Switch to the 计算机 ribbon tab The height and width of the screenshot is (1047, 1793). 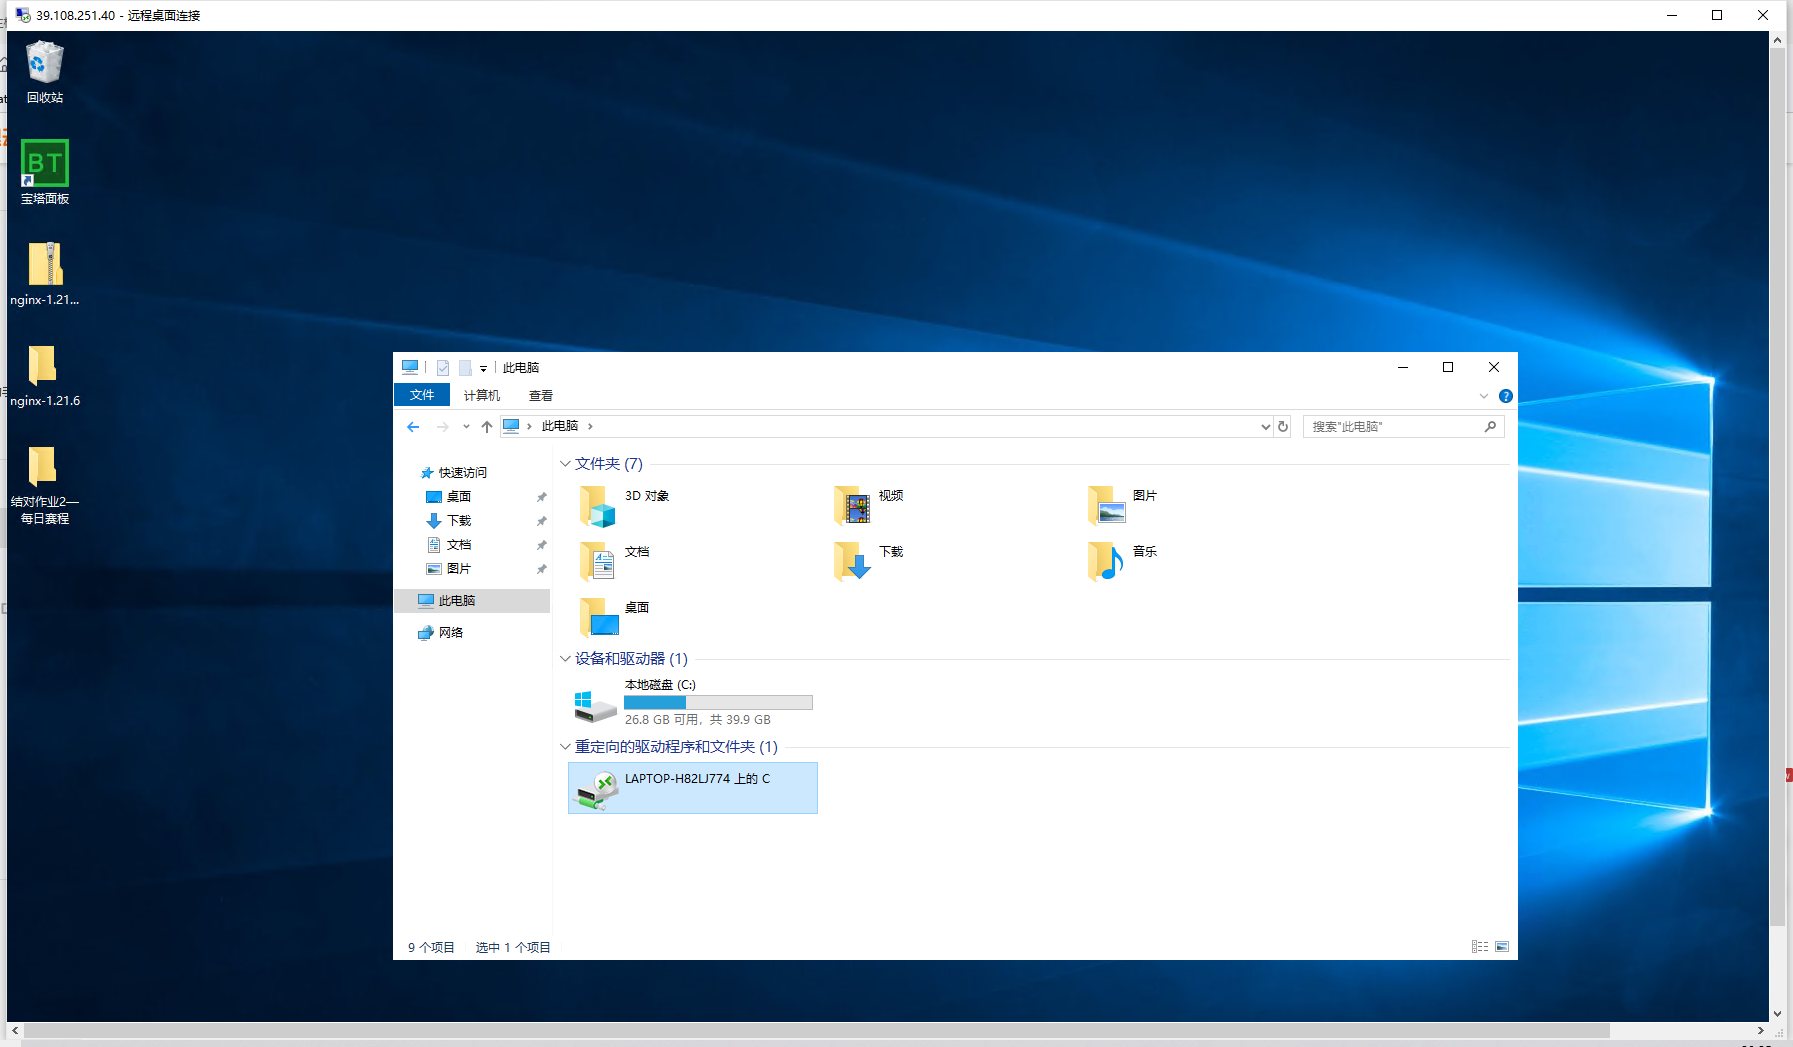(x=482, y=395)
